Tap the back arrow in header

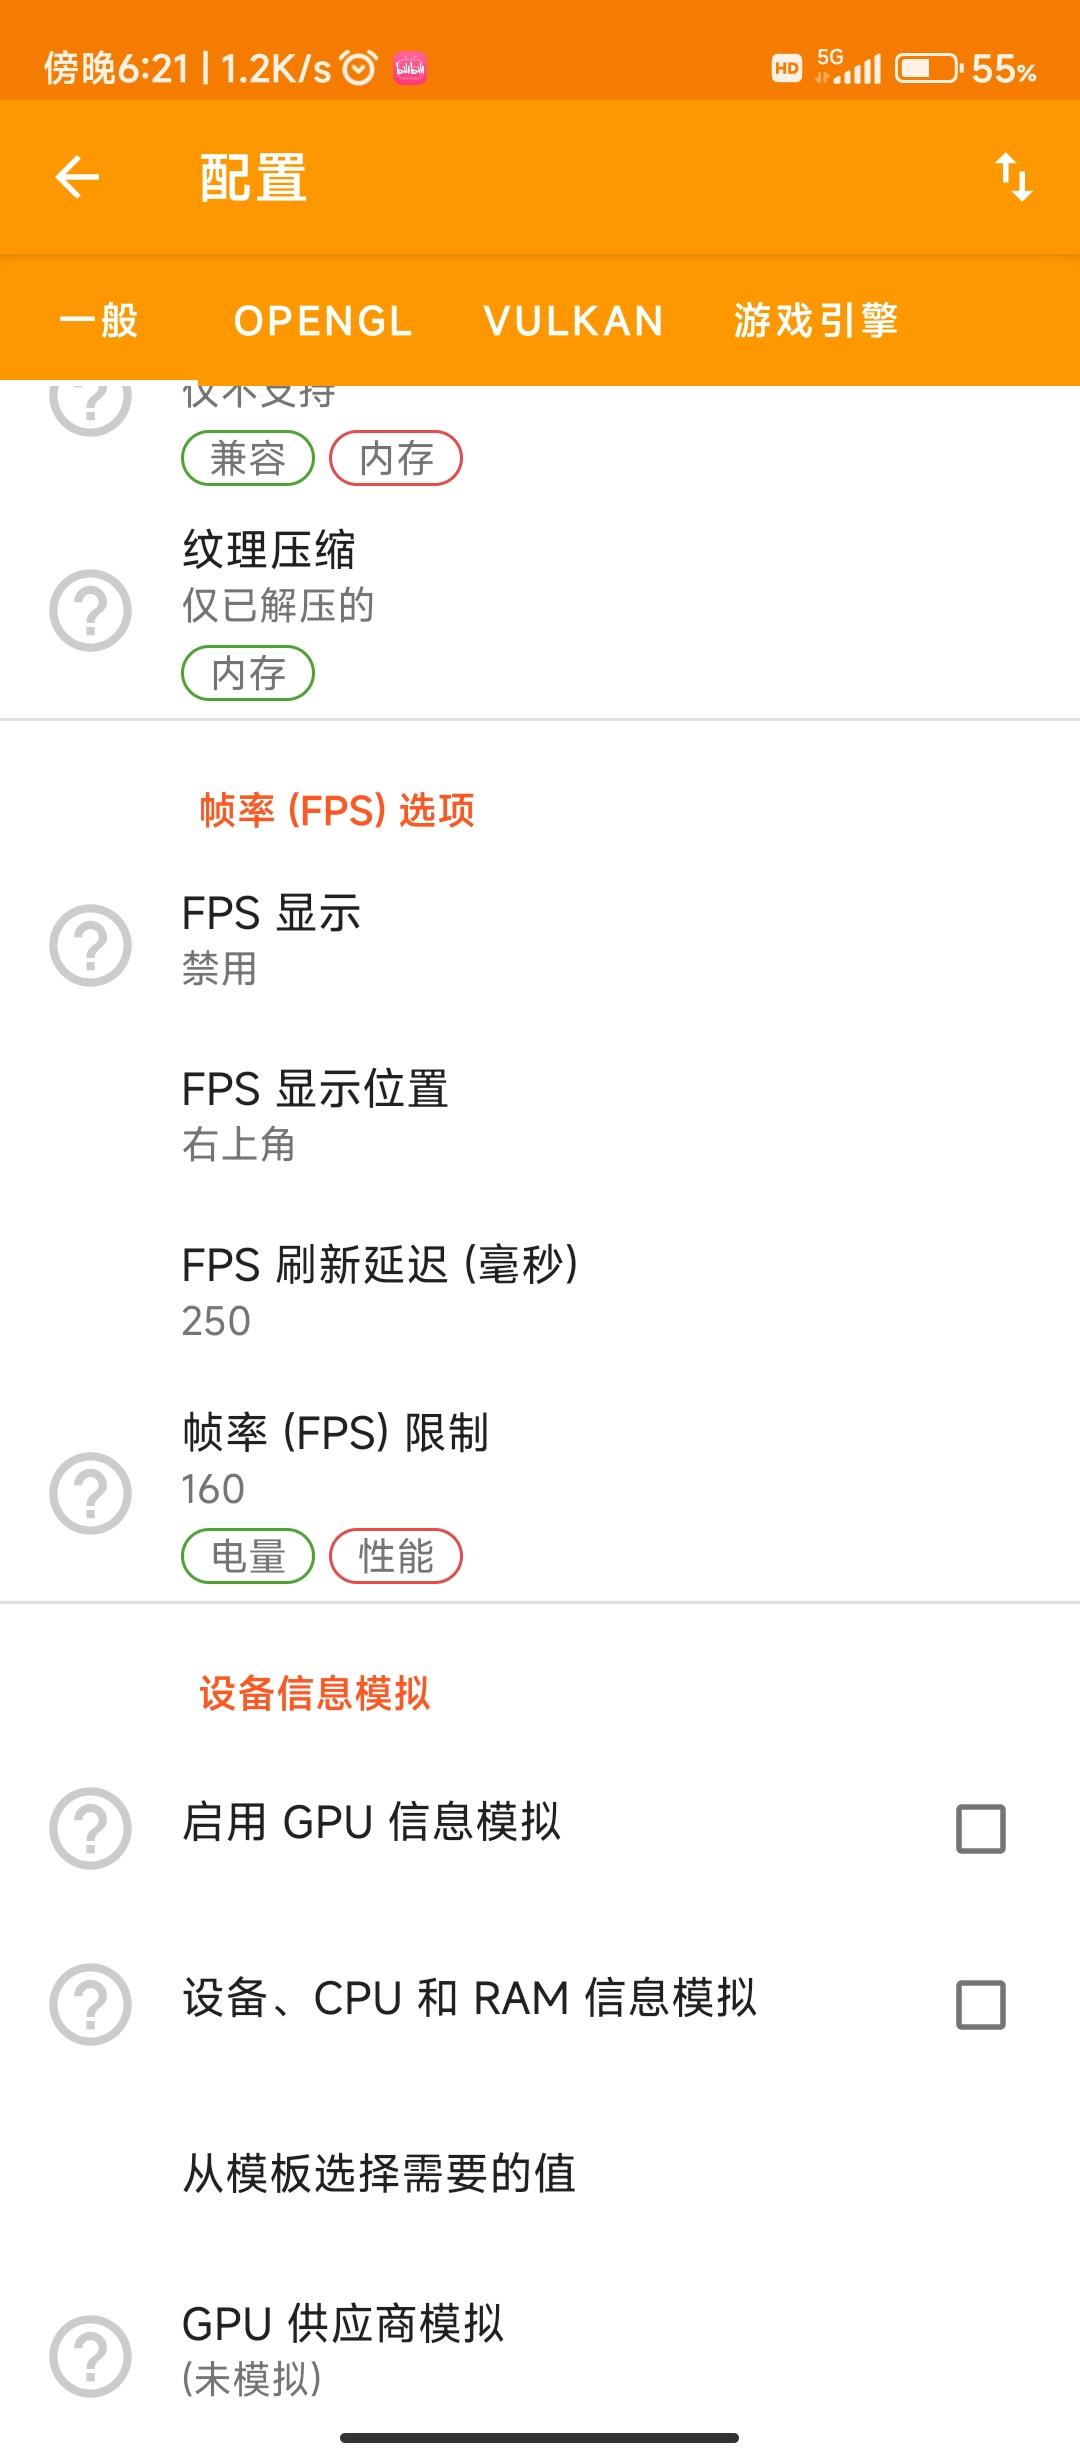77,178
